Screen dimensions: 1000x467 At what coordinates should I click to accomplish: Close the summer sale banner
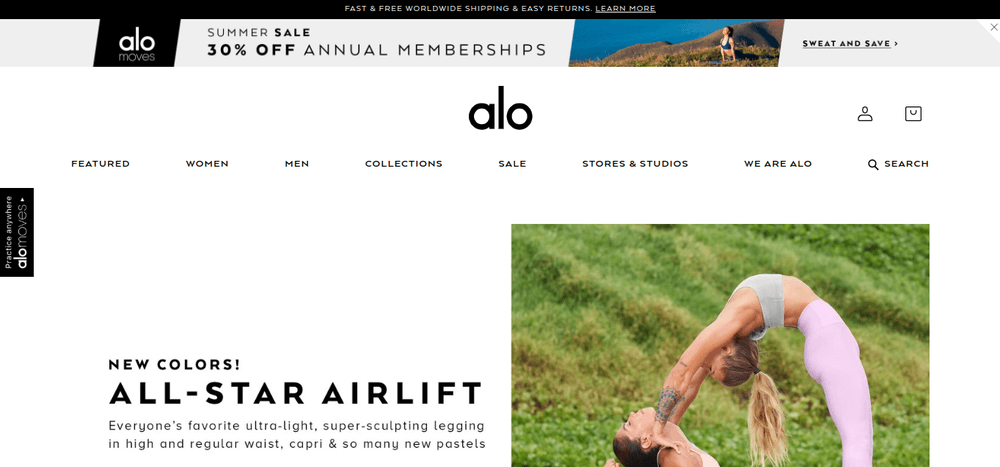(x=993, y=27)
